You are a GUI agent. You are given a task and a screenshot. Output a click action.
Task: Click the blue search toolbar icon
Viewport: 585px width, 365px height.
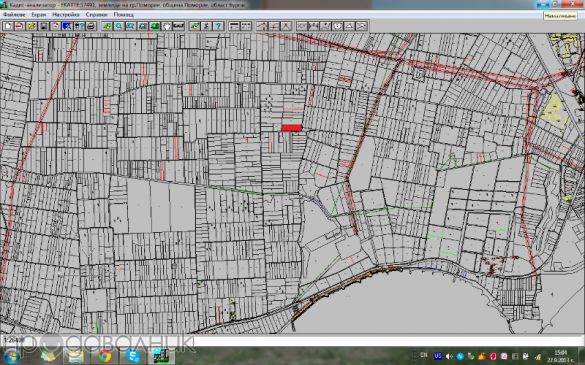(67, 26)
